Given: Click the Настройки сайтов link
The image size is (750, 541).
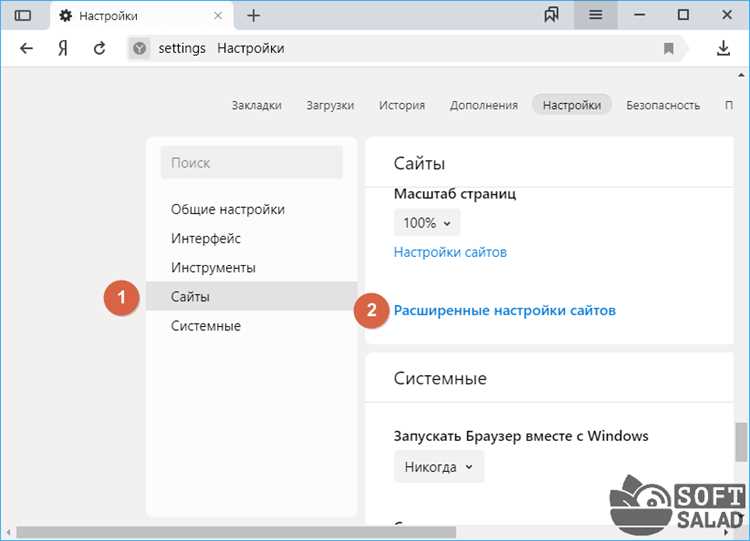Looking at the screenshot, I should 450,252.
